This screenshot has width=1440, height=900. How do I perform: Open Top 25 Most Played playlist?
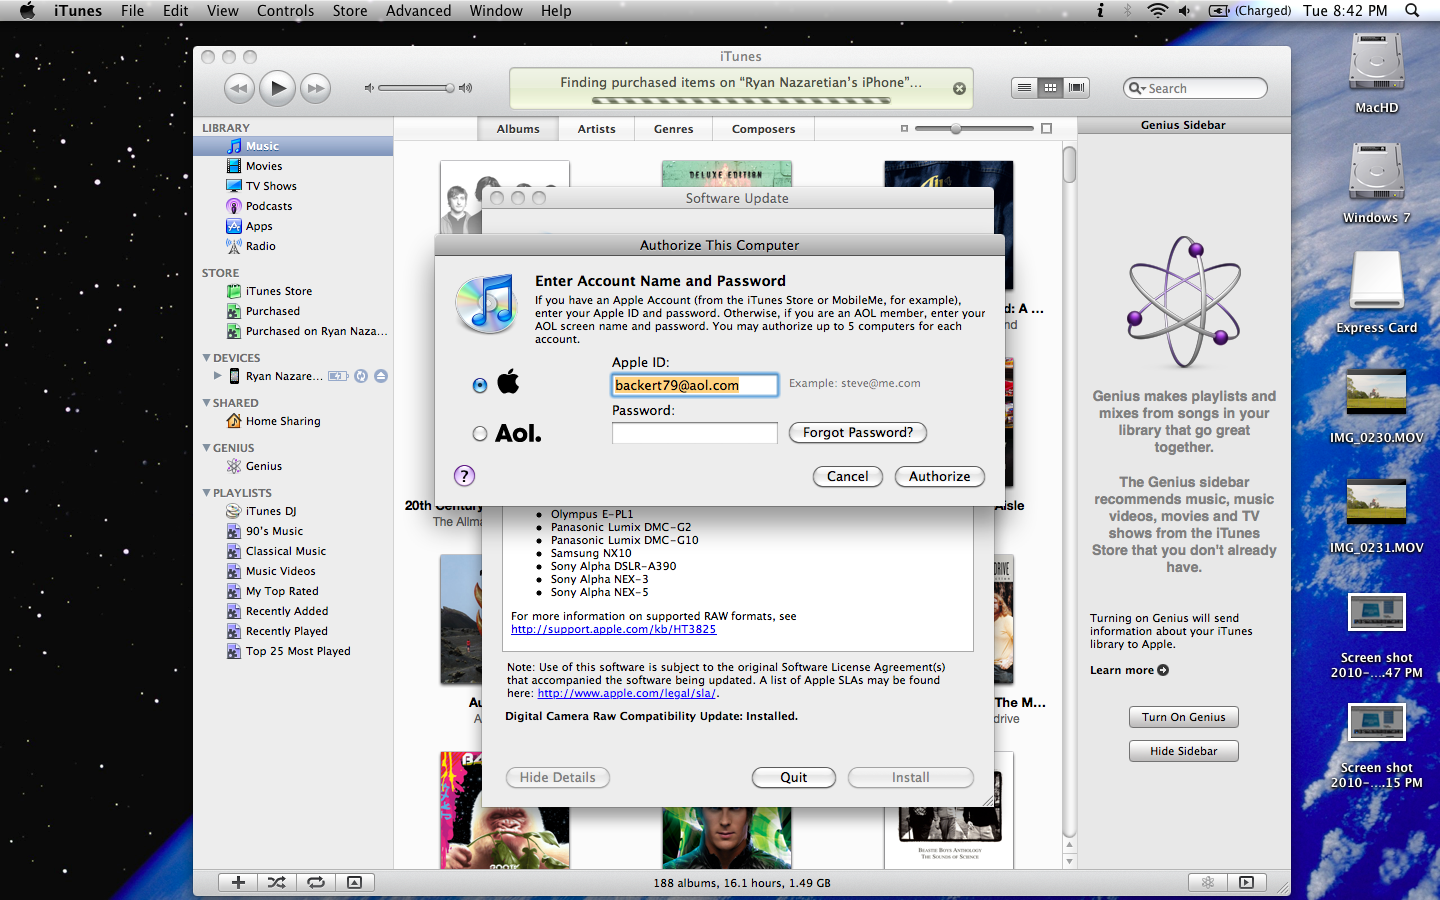[298, 651]
